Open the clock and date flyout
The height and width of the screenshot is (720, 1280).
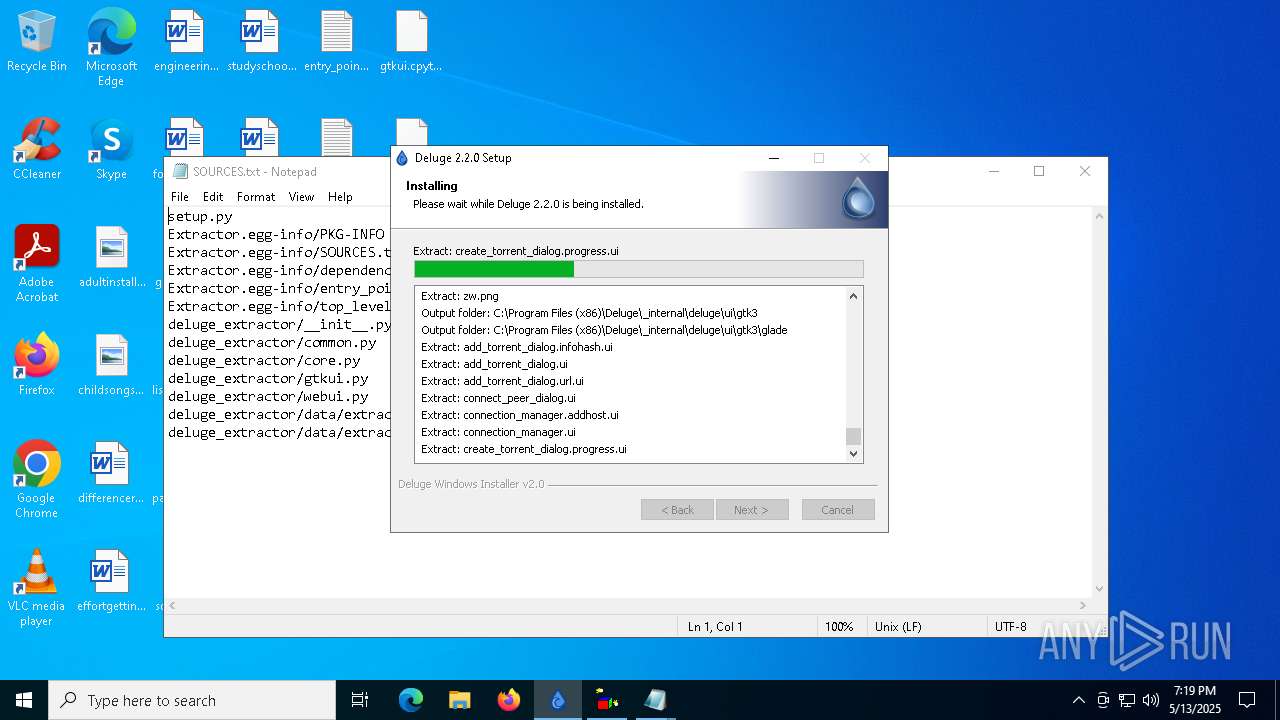tap(1195, 700)
